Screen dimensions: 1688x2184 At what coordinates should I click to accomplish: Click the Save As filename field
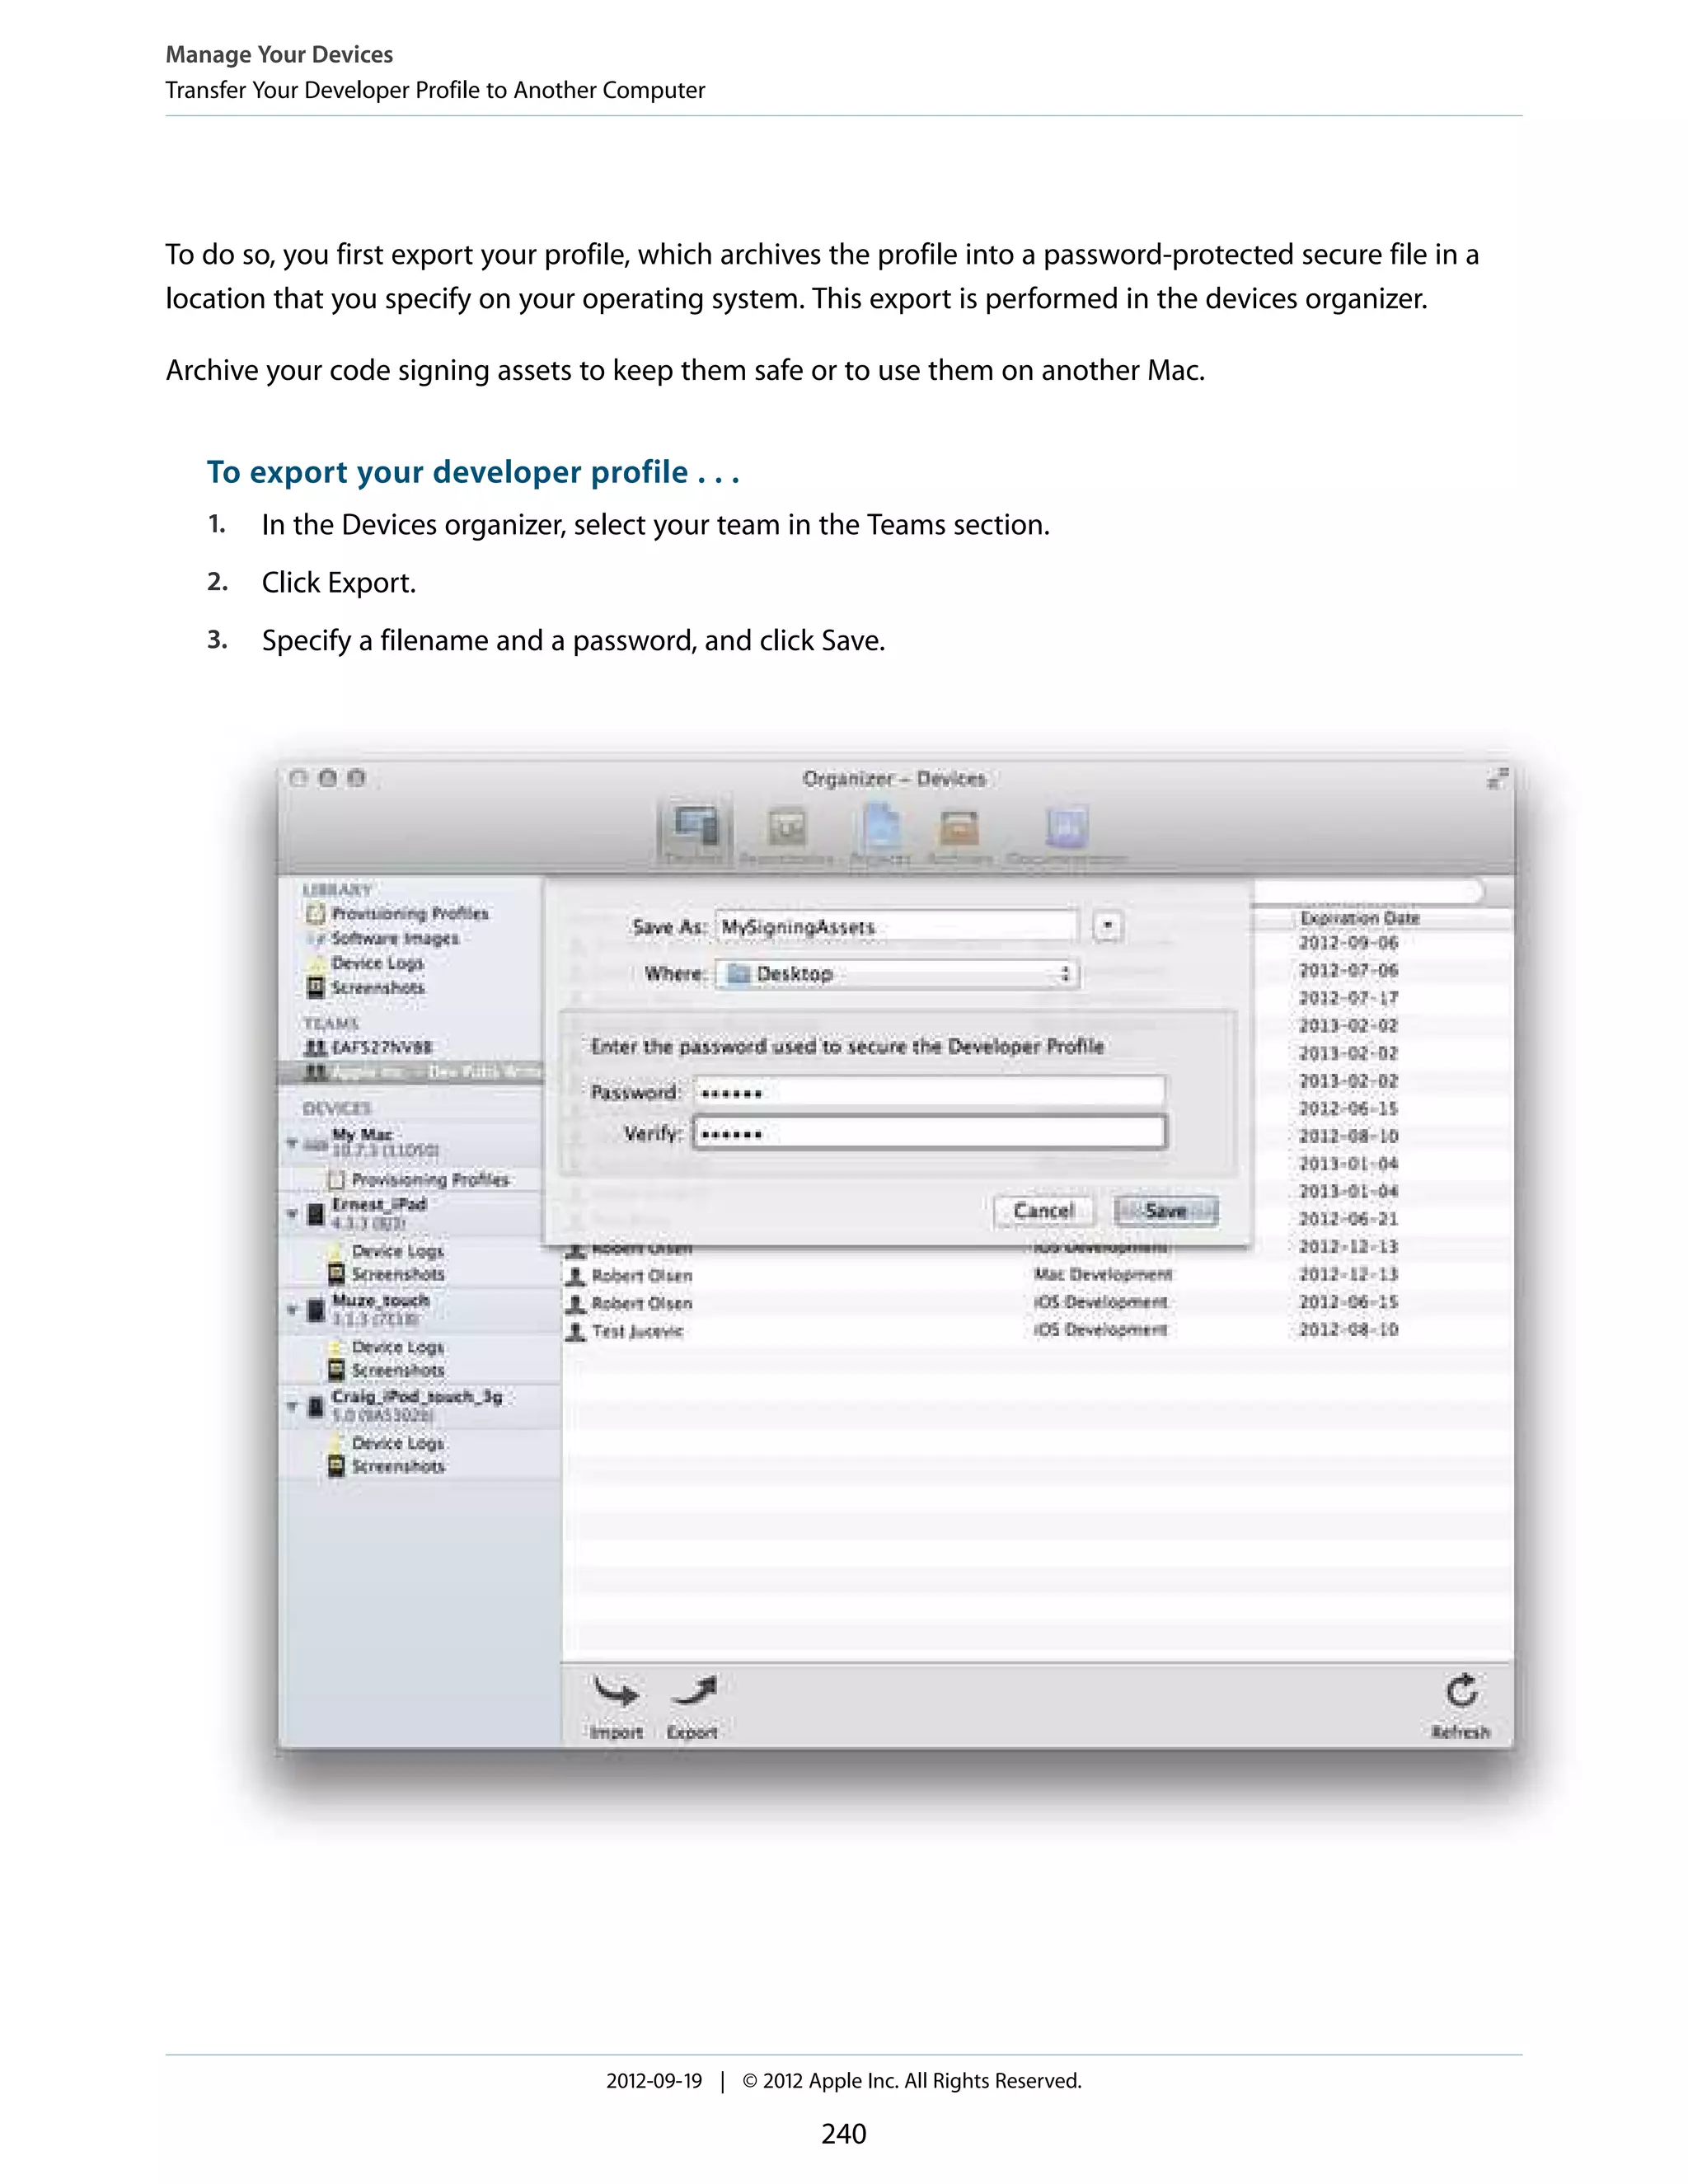pyautogui.click(x=897, y=927)
